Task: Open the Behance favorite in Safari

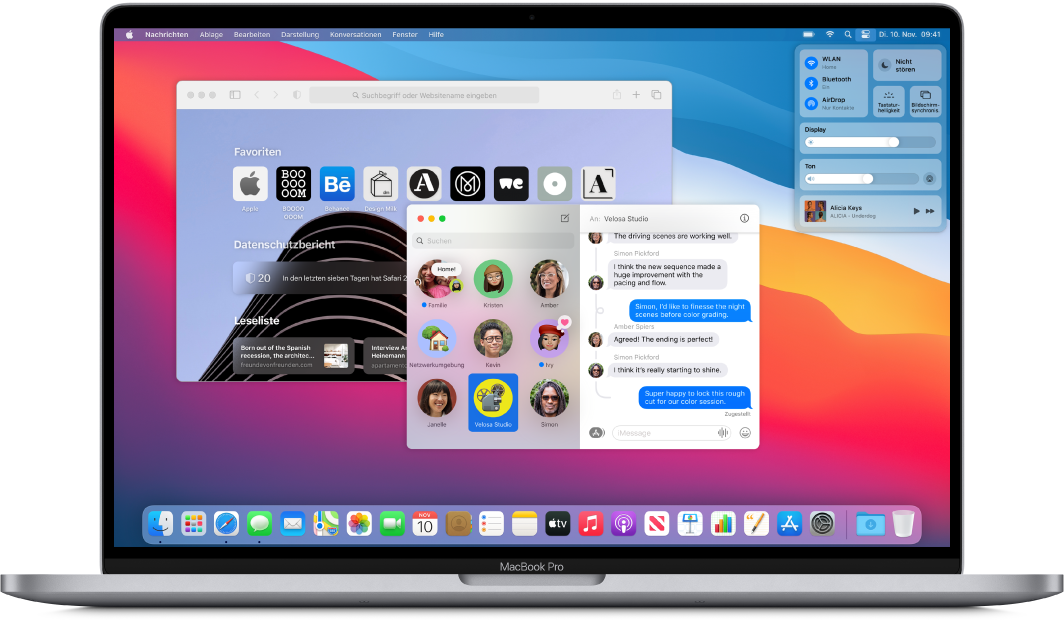Action: 338,183
